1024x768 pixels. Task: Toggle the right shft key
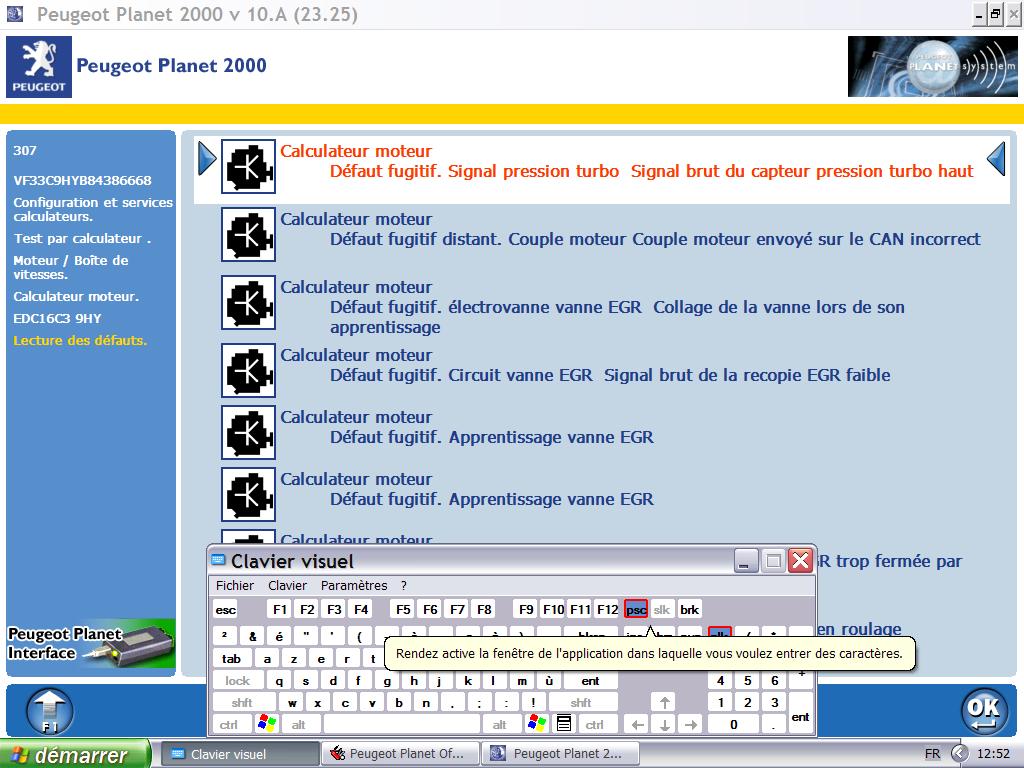pos(581,703)
